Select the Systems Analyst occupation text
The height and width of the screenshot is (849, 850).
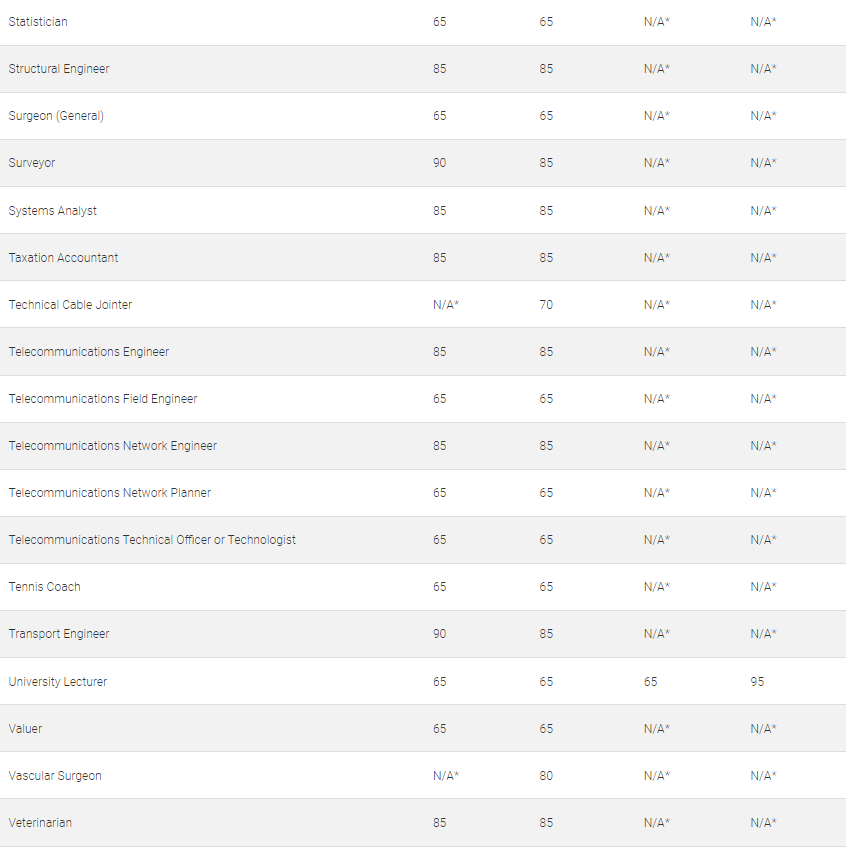coord(53,211)
